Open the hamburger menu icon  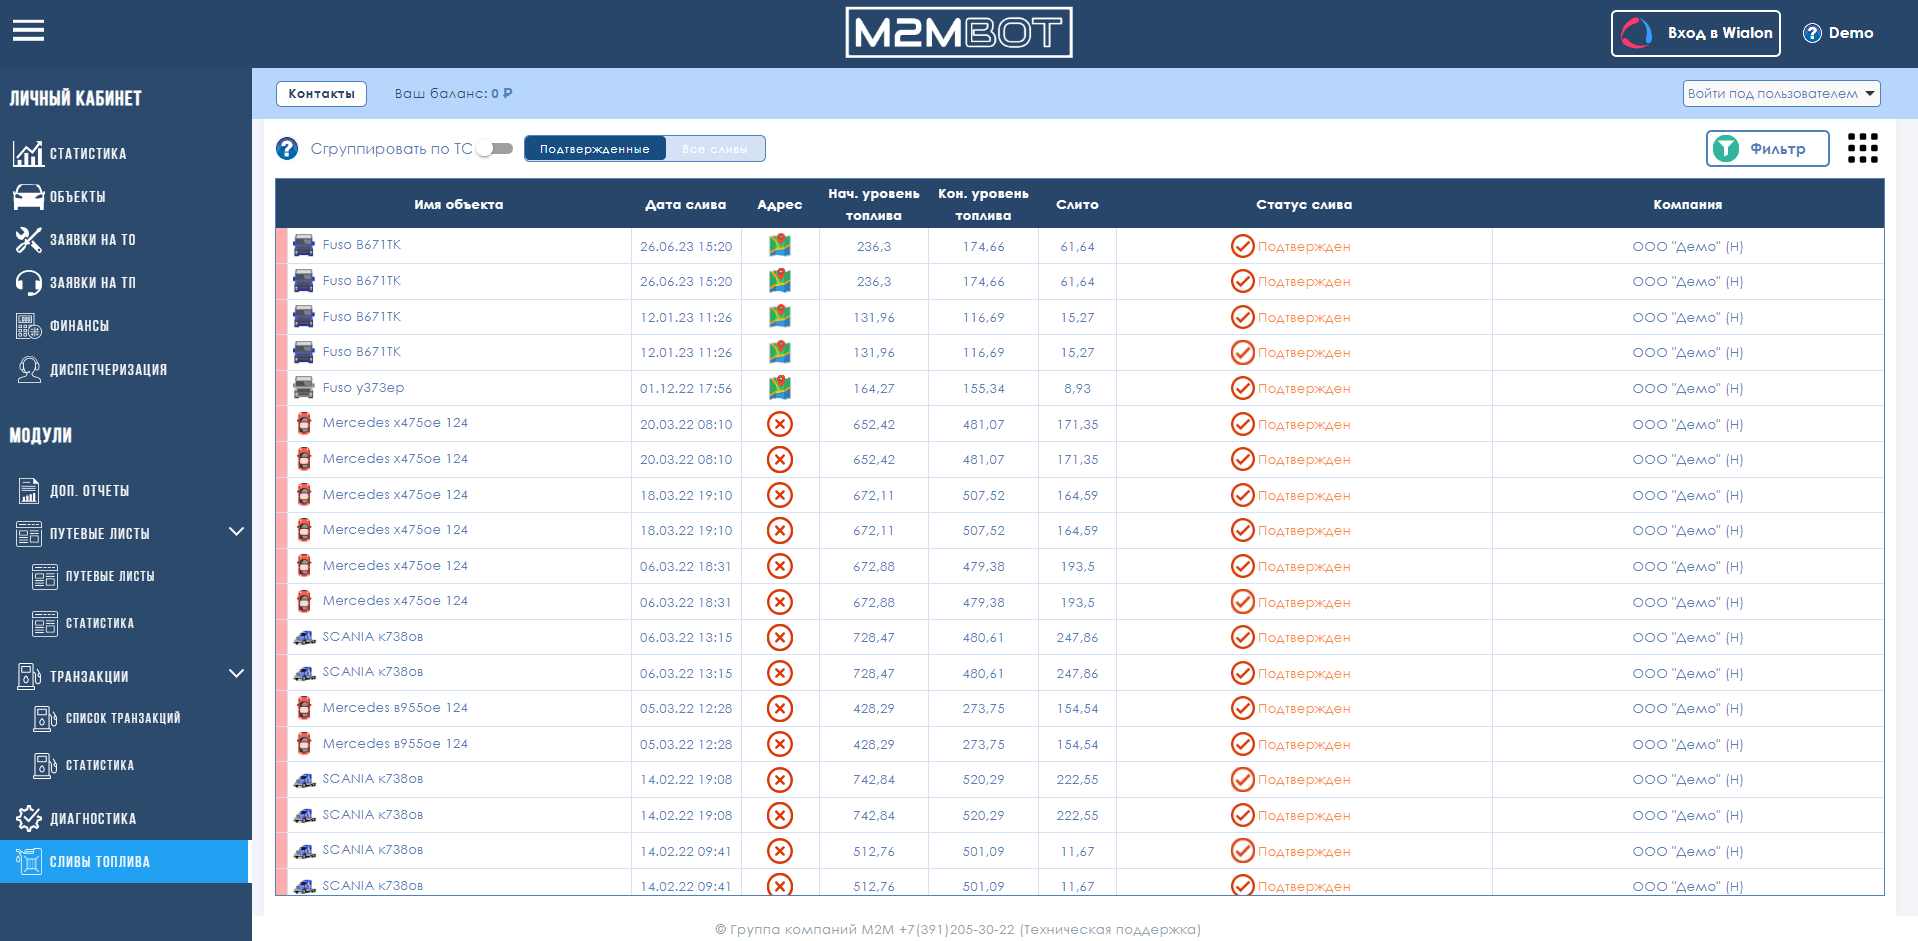point(28,31)
